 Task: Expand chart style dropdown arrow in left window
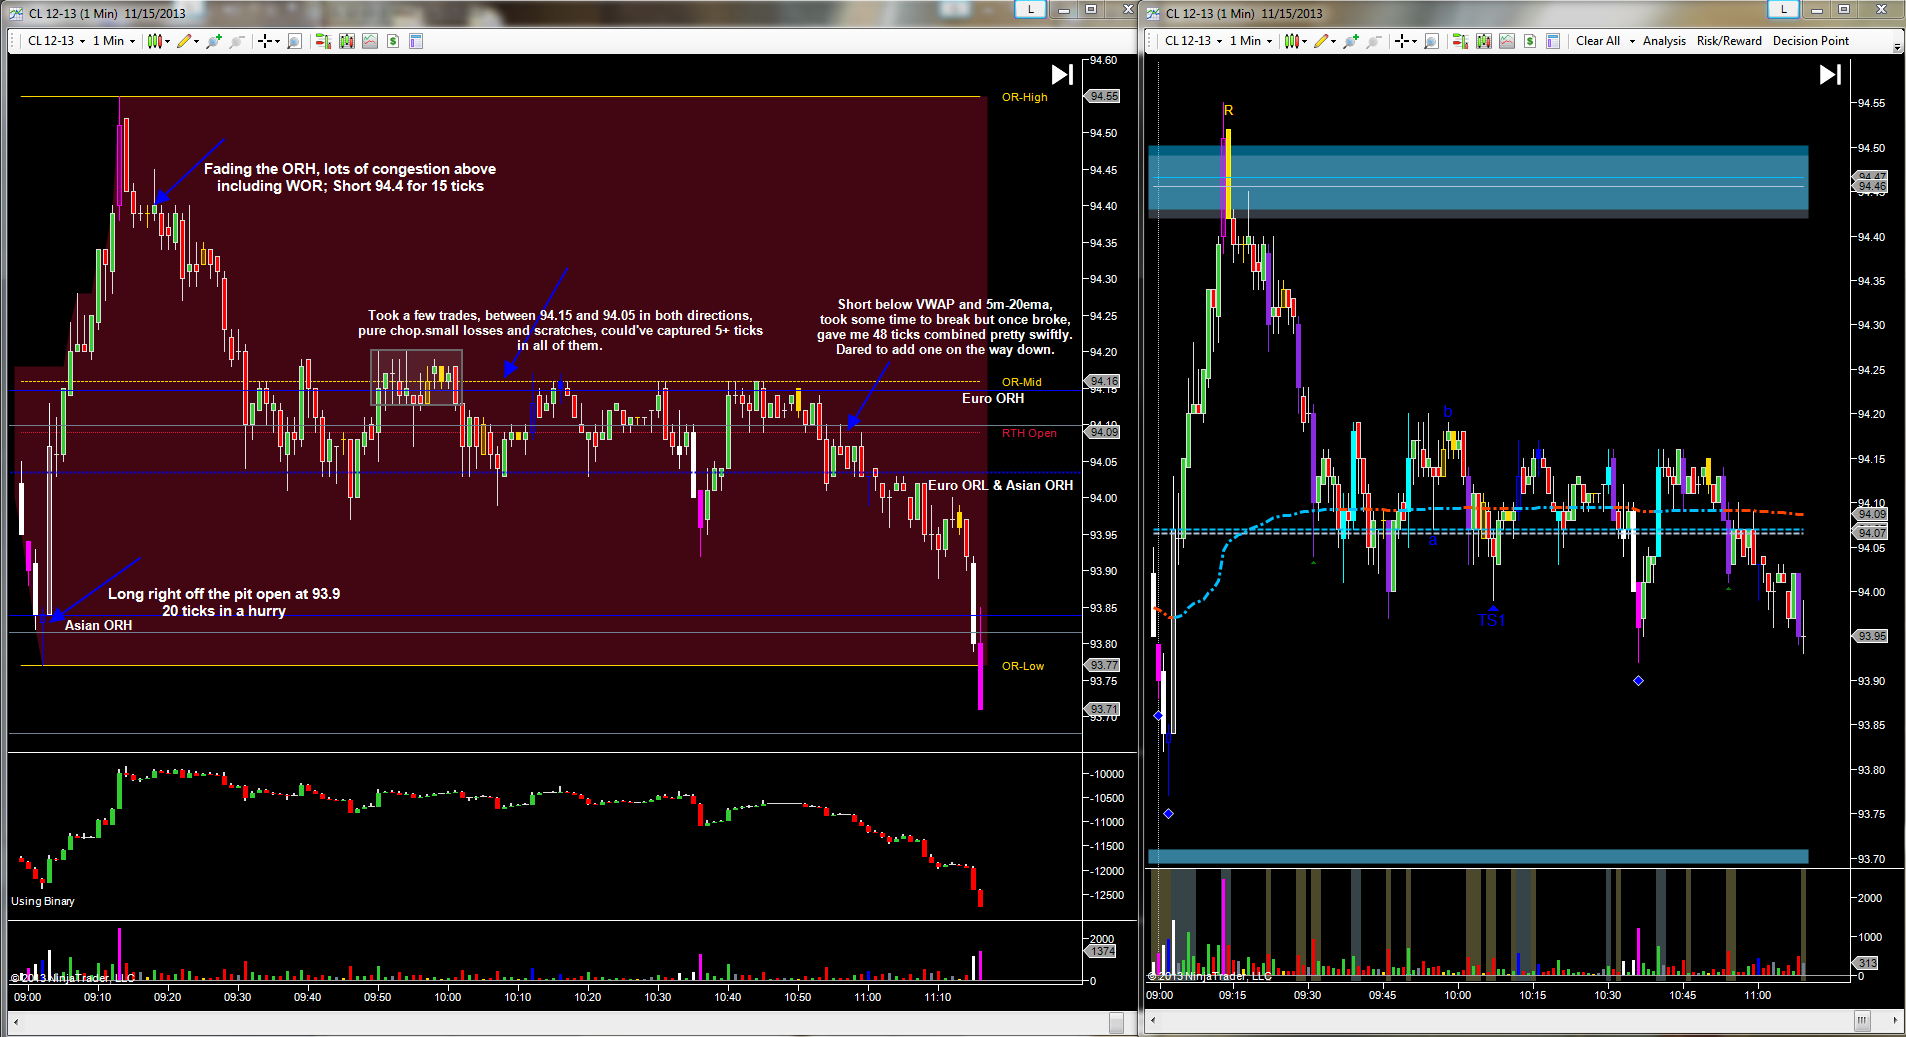pos(167,41)
